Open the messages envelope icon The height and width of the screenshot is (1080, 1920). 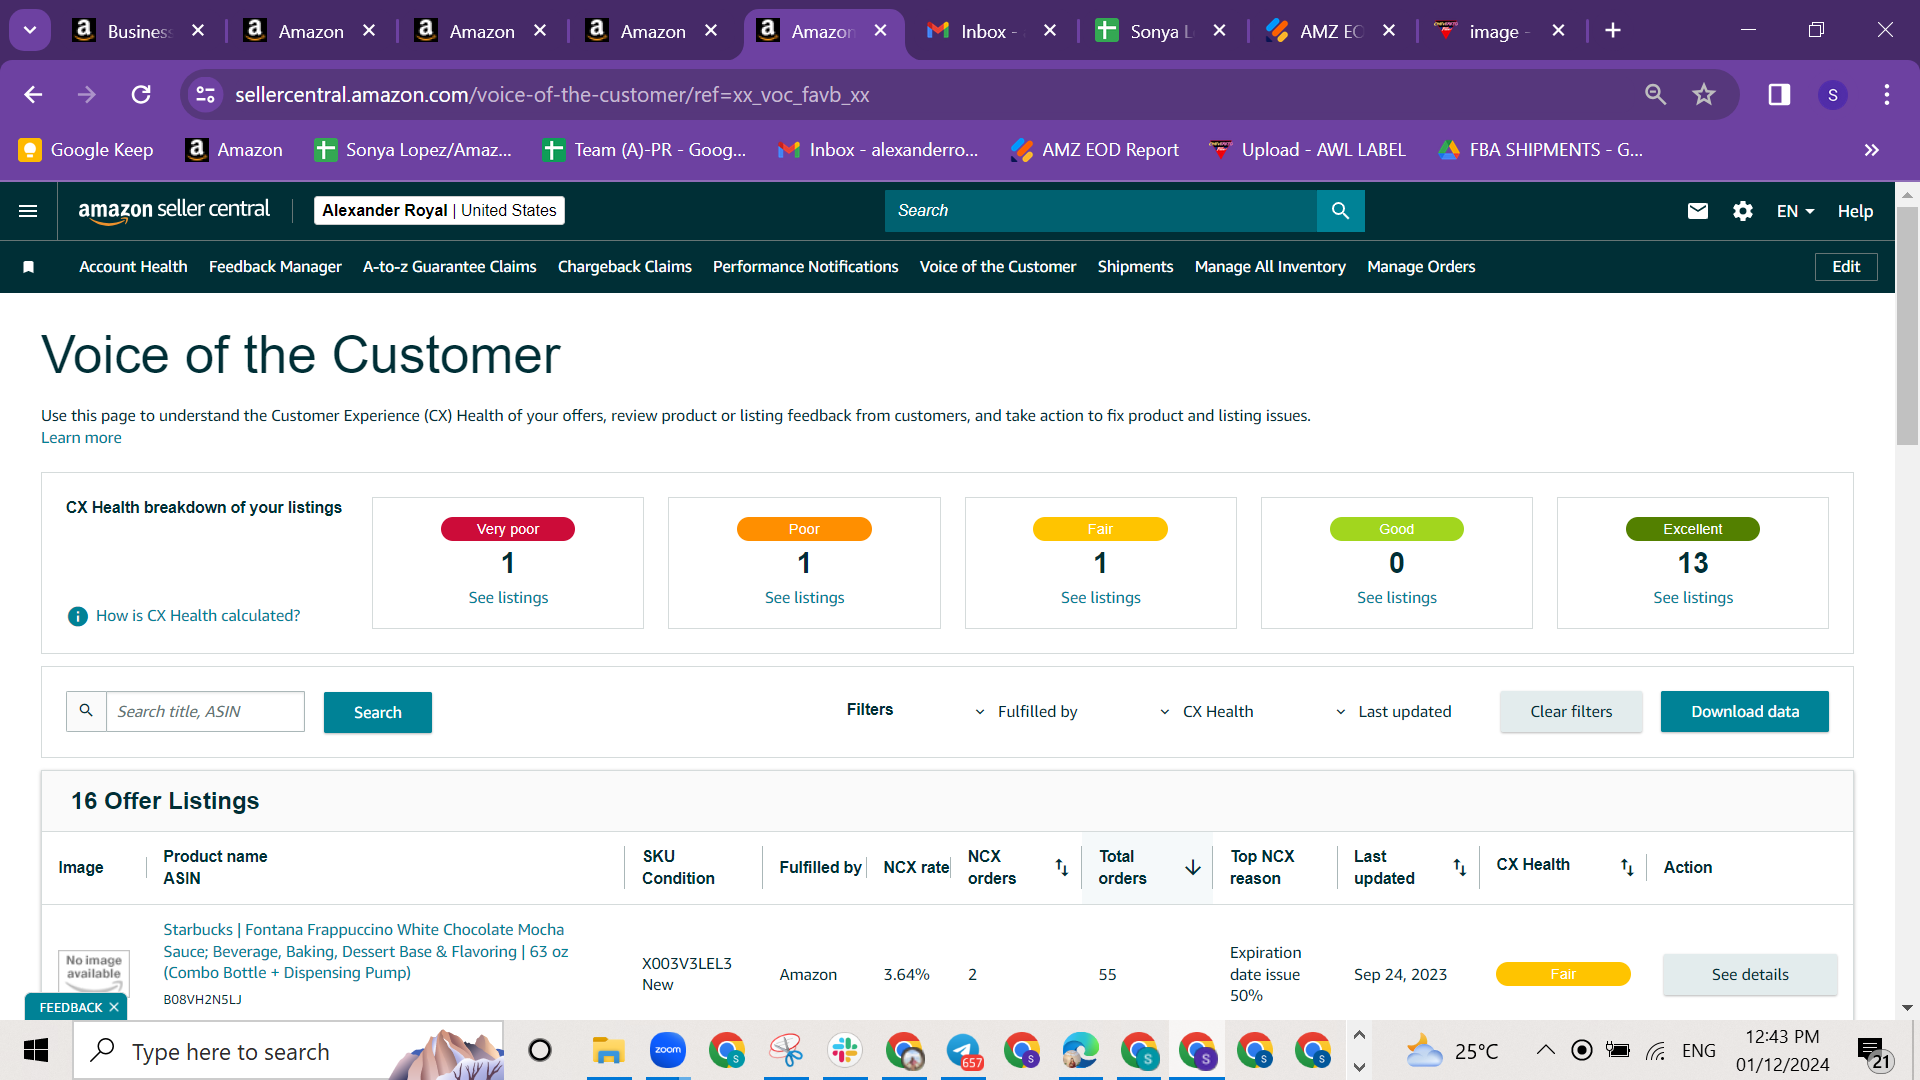coord(1698,211)
